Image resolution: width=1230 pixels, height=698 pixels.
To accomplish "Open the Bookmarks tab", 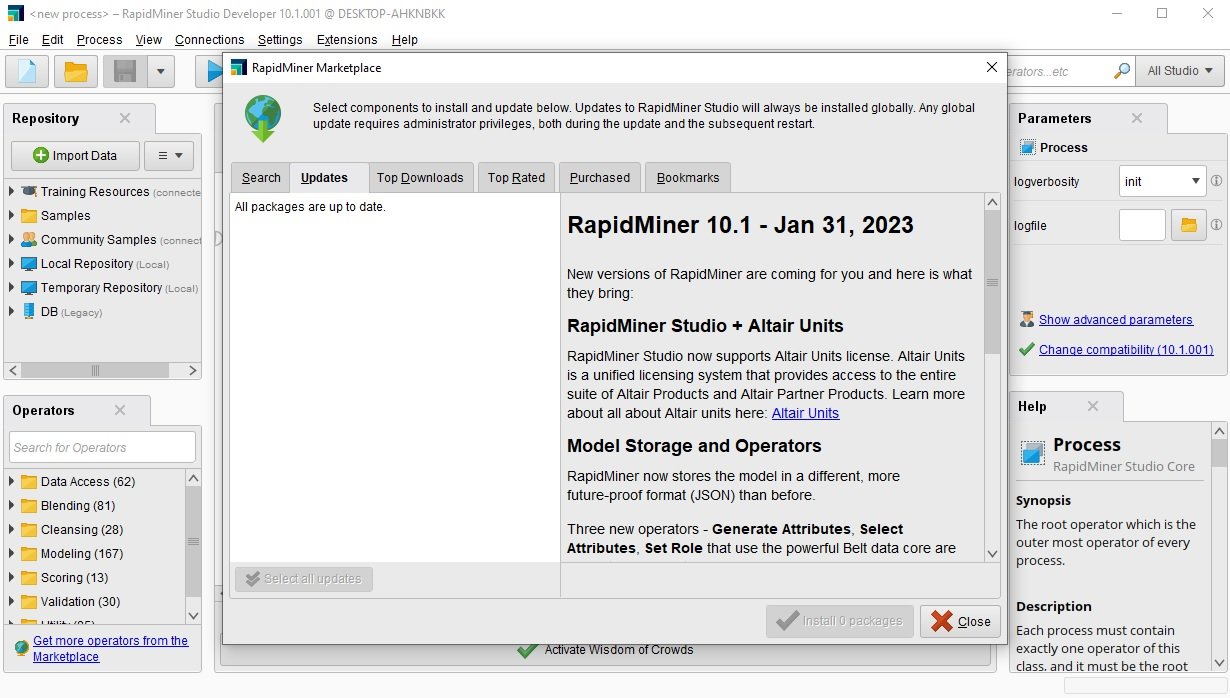I will point(688,177).
